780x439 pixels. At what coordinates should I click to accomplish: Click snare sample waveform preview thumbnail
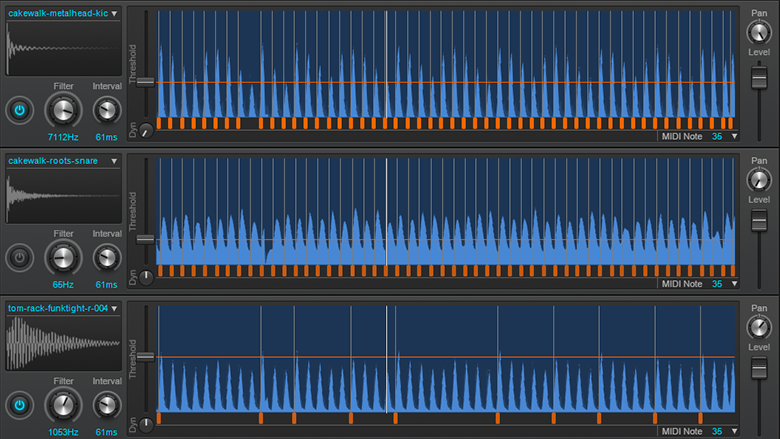pos(64,196)
